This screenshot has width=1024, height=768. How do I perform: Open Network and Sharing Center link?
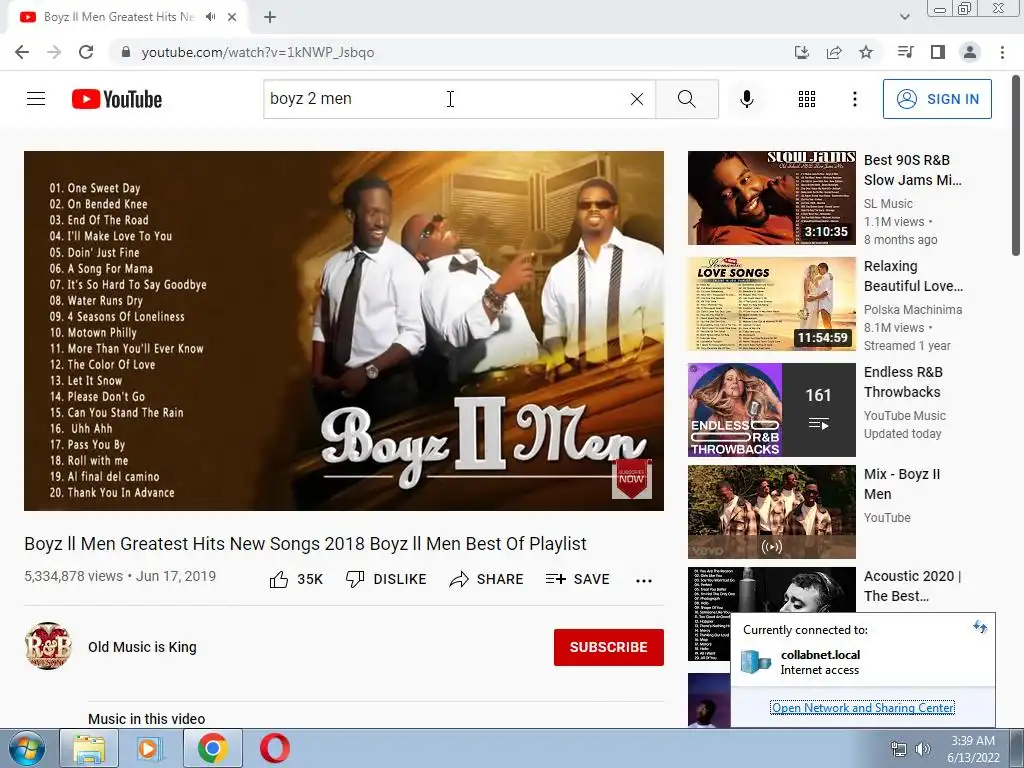pyautogui.click(x=863, y=707)
